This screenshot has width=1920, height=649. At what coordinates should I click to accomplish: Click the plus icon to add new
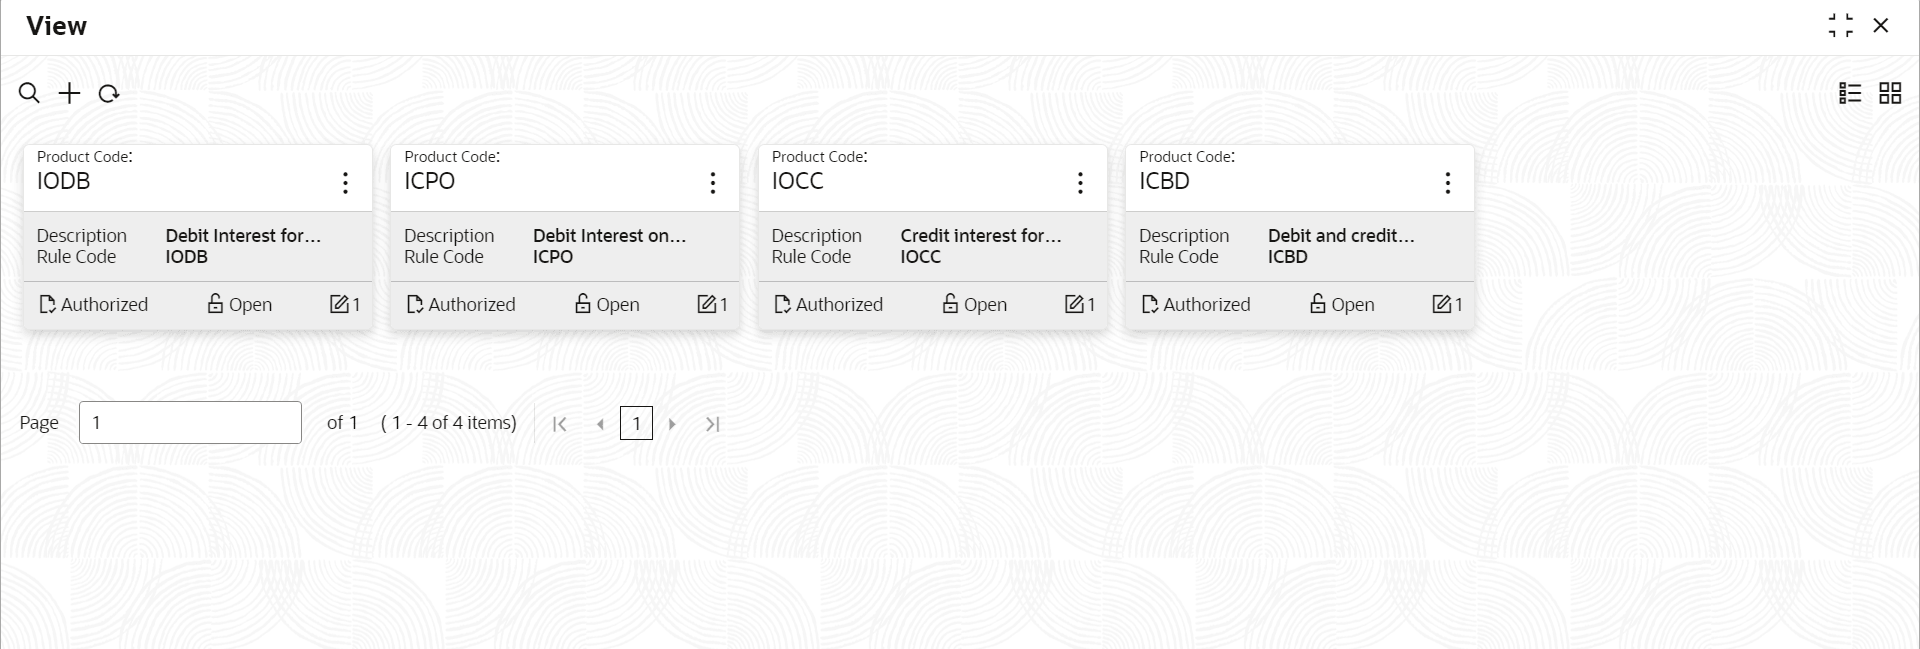pyautogui.click(x=69, y=94)
